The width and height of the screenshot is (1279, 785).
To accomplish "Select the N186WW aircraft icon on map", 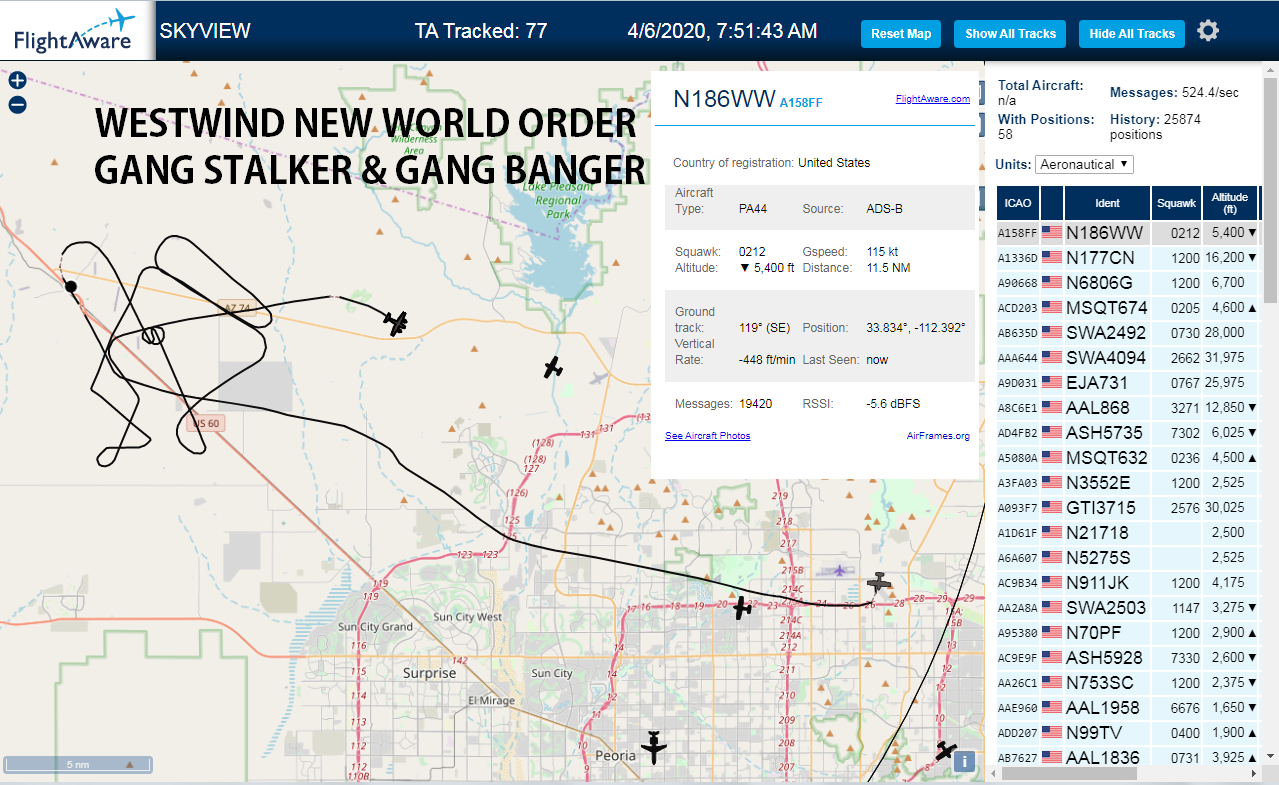I will [397, 322].
